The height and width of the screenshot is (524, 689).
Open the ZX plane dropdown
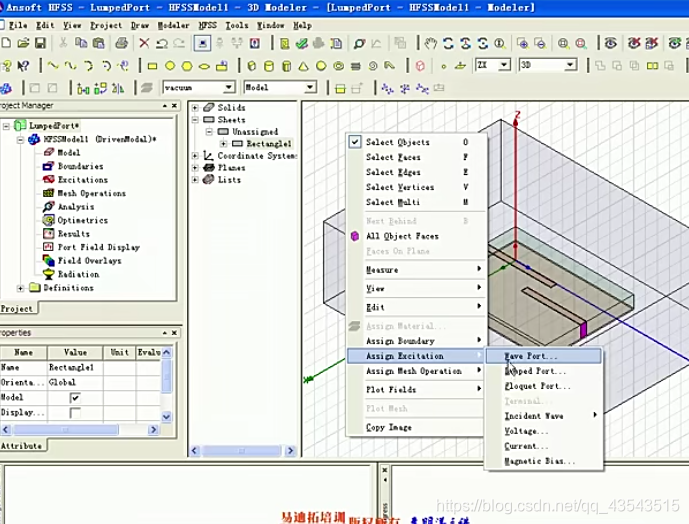(x=505, y=65)
